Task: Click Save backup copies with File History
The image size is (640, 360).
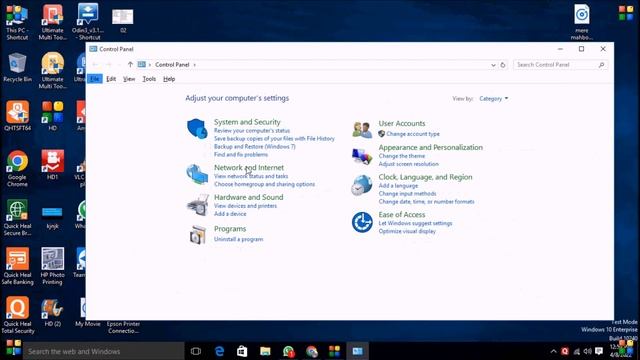Action: (x=274, y=139)
